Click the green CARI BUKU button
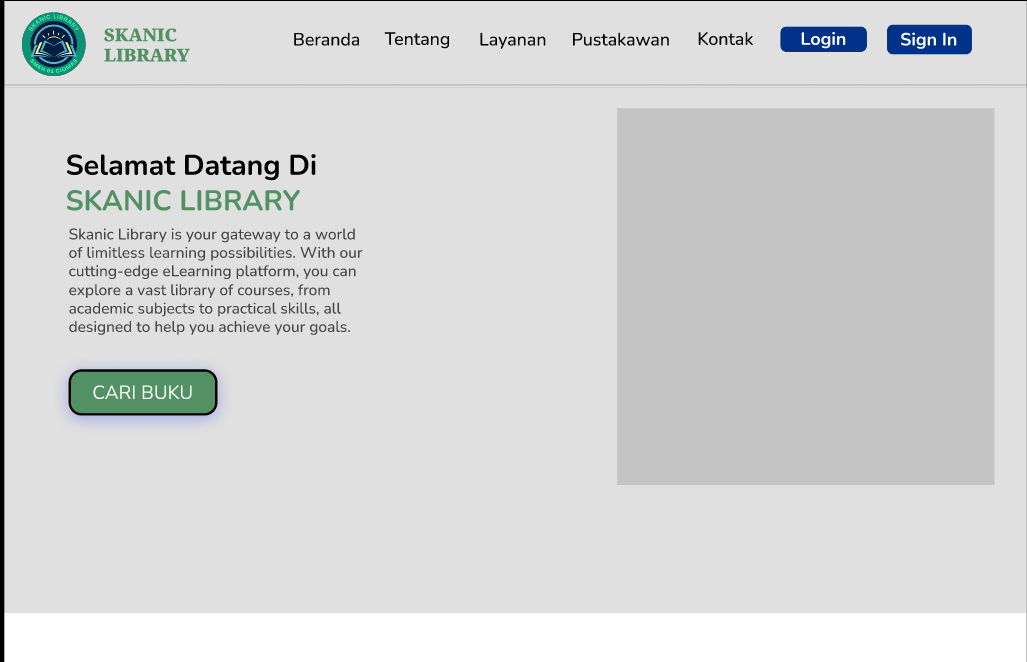The width and height of the screenshot is (1027, 662). [143, 392]
